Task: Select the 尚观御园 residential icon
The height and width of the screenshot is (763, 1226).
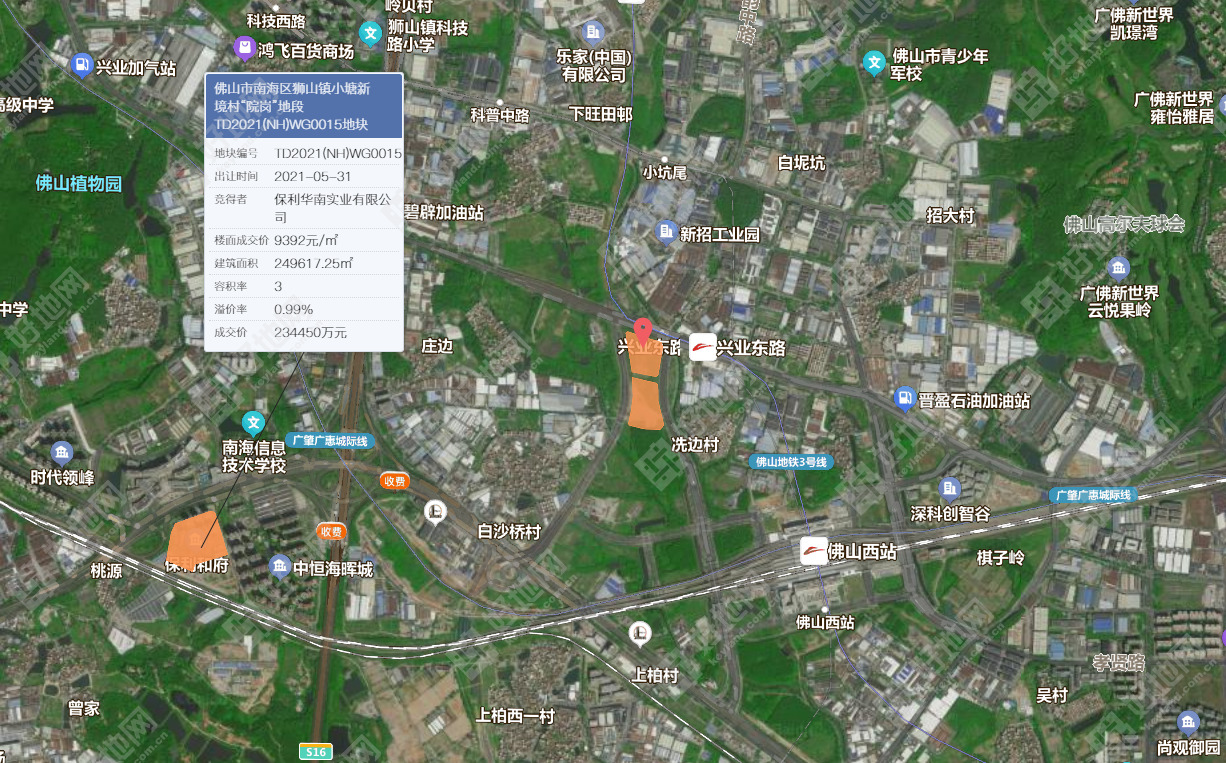Action: coord(1188,722)
